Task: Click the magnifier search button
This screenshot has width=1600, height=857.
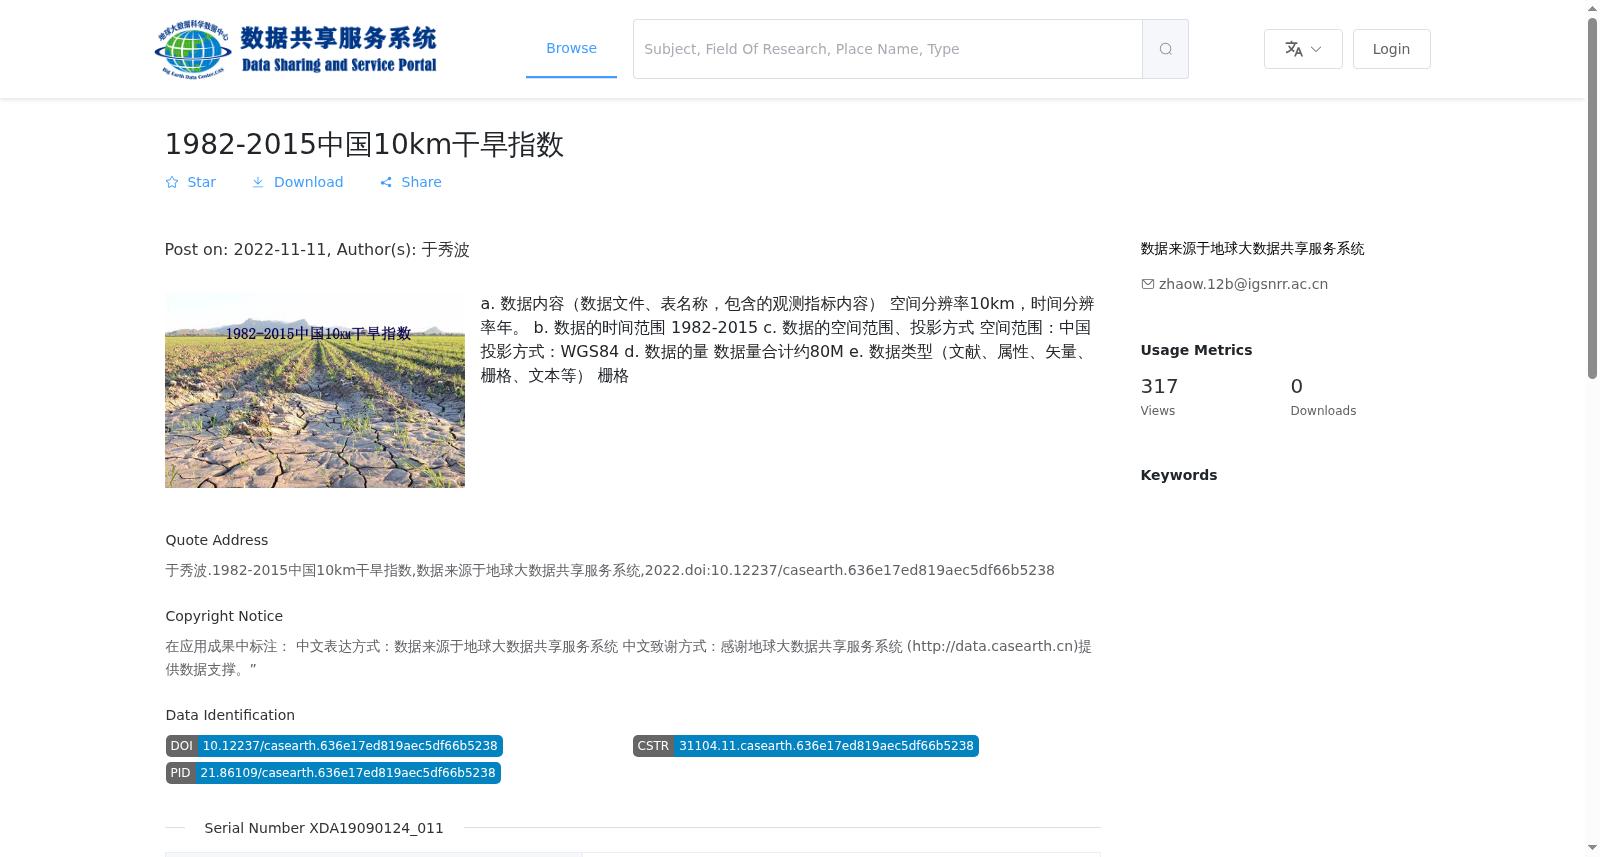Action: [x=1165, y=49]
